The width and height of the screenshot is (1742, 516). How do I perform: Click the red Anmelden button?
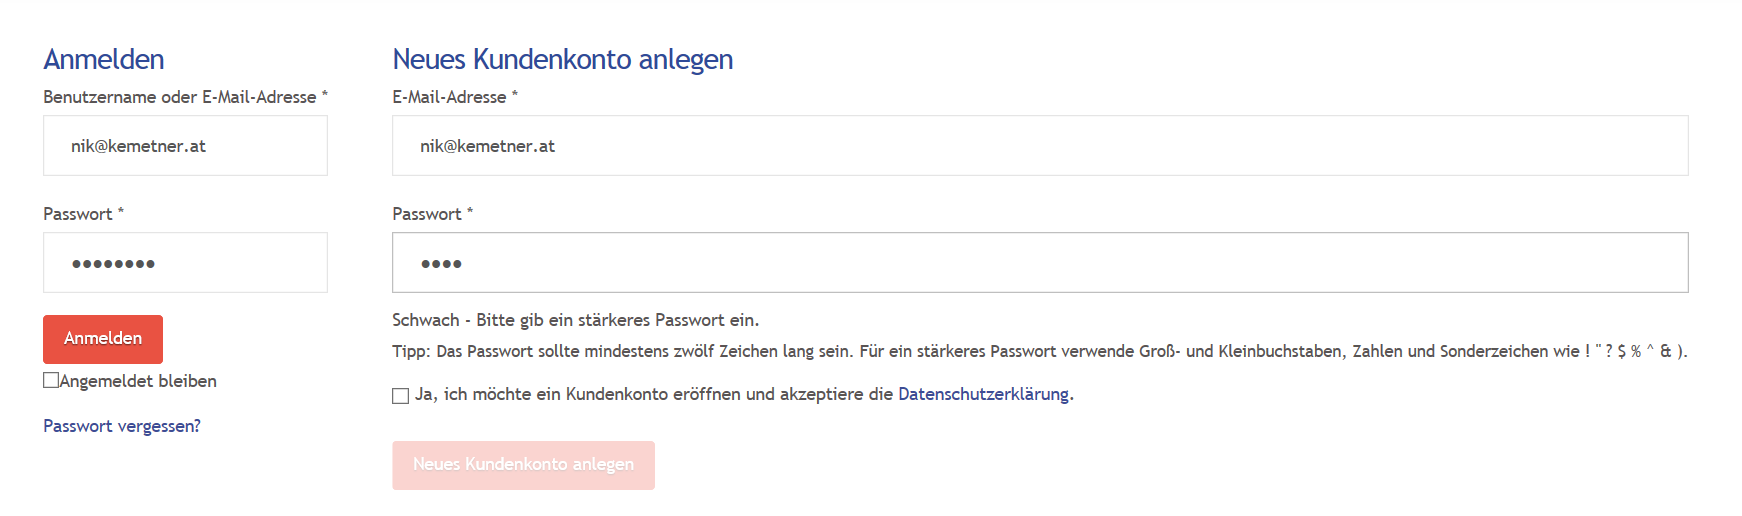click(x=103, y=339)
